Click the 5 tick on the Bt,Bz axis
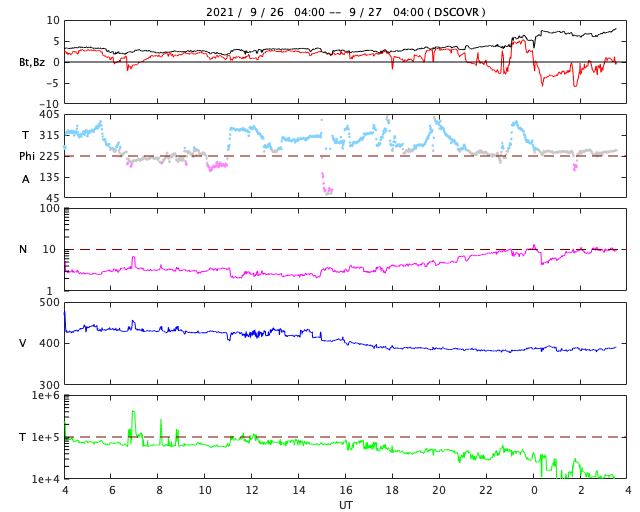 click(x=56, y=41)
